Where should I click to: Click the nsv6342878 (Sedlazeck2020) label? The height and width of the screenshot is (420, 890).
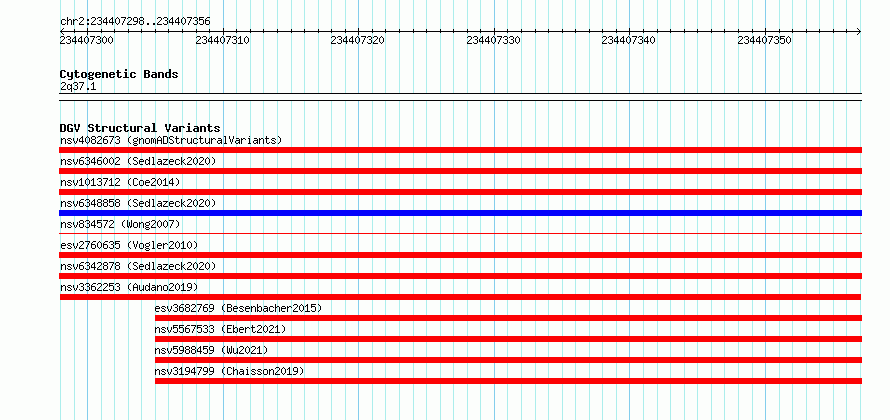138,266
